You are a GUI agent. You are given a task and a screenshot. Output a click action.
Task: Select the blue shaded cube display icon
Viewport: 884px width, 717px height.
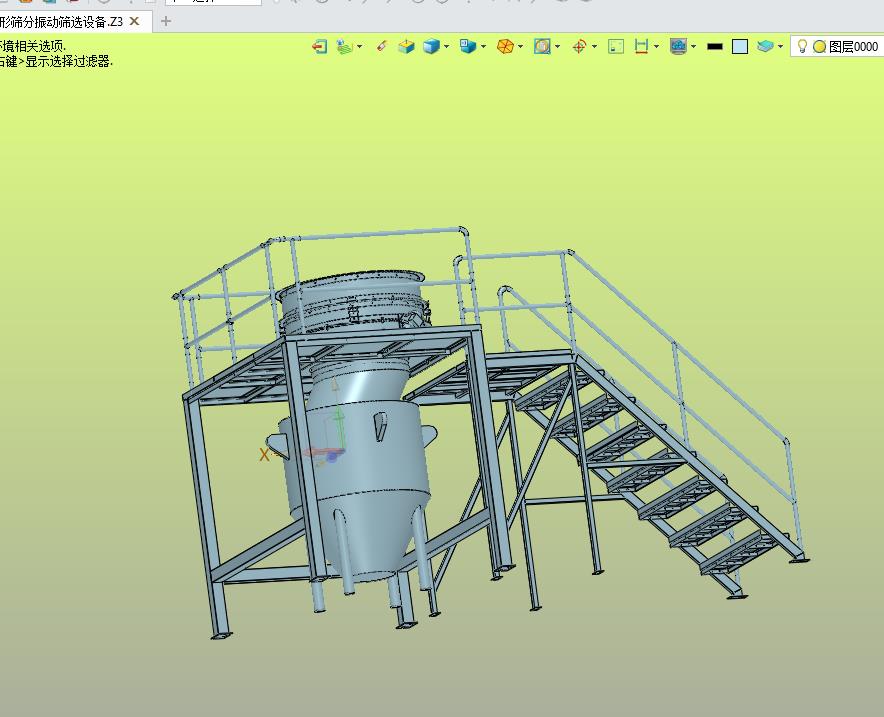(x=431, y=46)
